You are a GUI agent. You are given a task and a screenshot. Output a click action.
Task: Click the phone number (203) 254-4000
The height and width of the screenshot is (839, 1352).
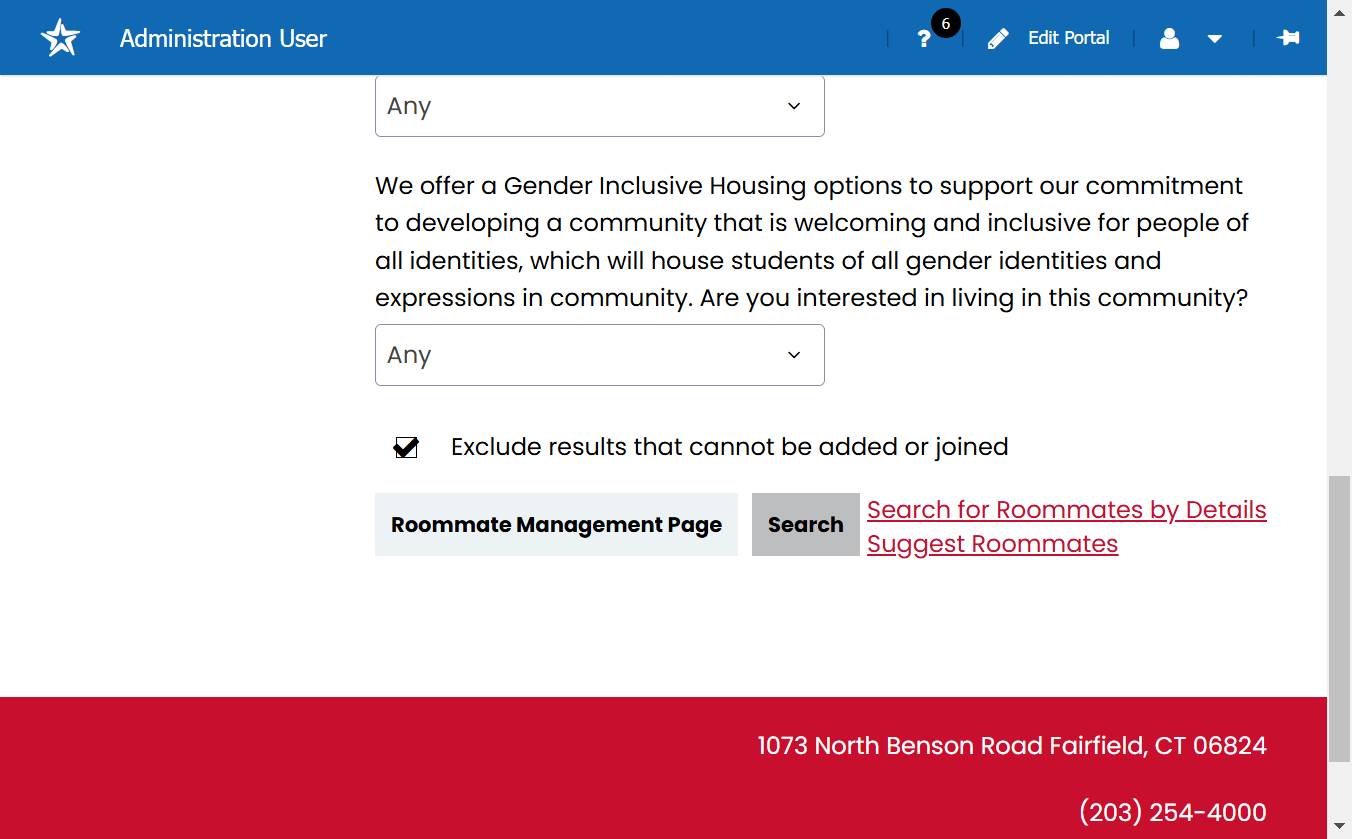(x=1172, y=813)
